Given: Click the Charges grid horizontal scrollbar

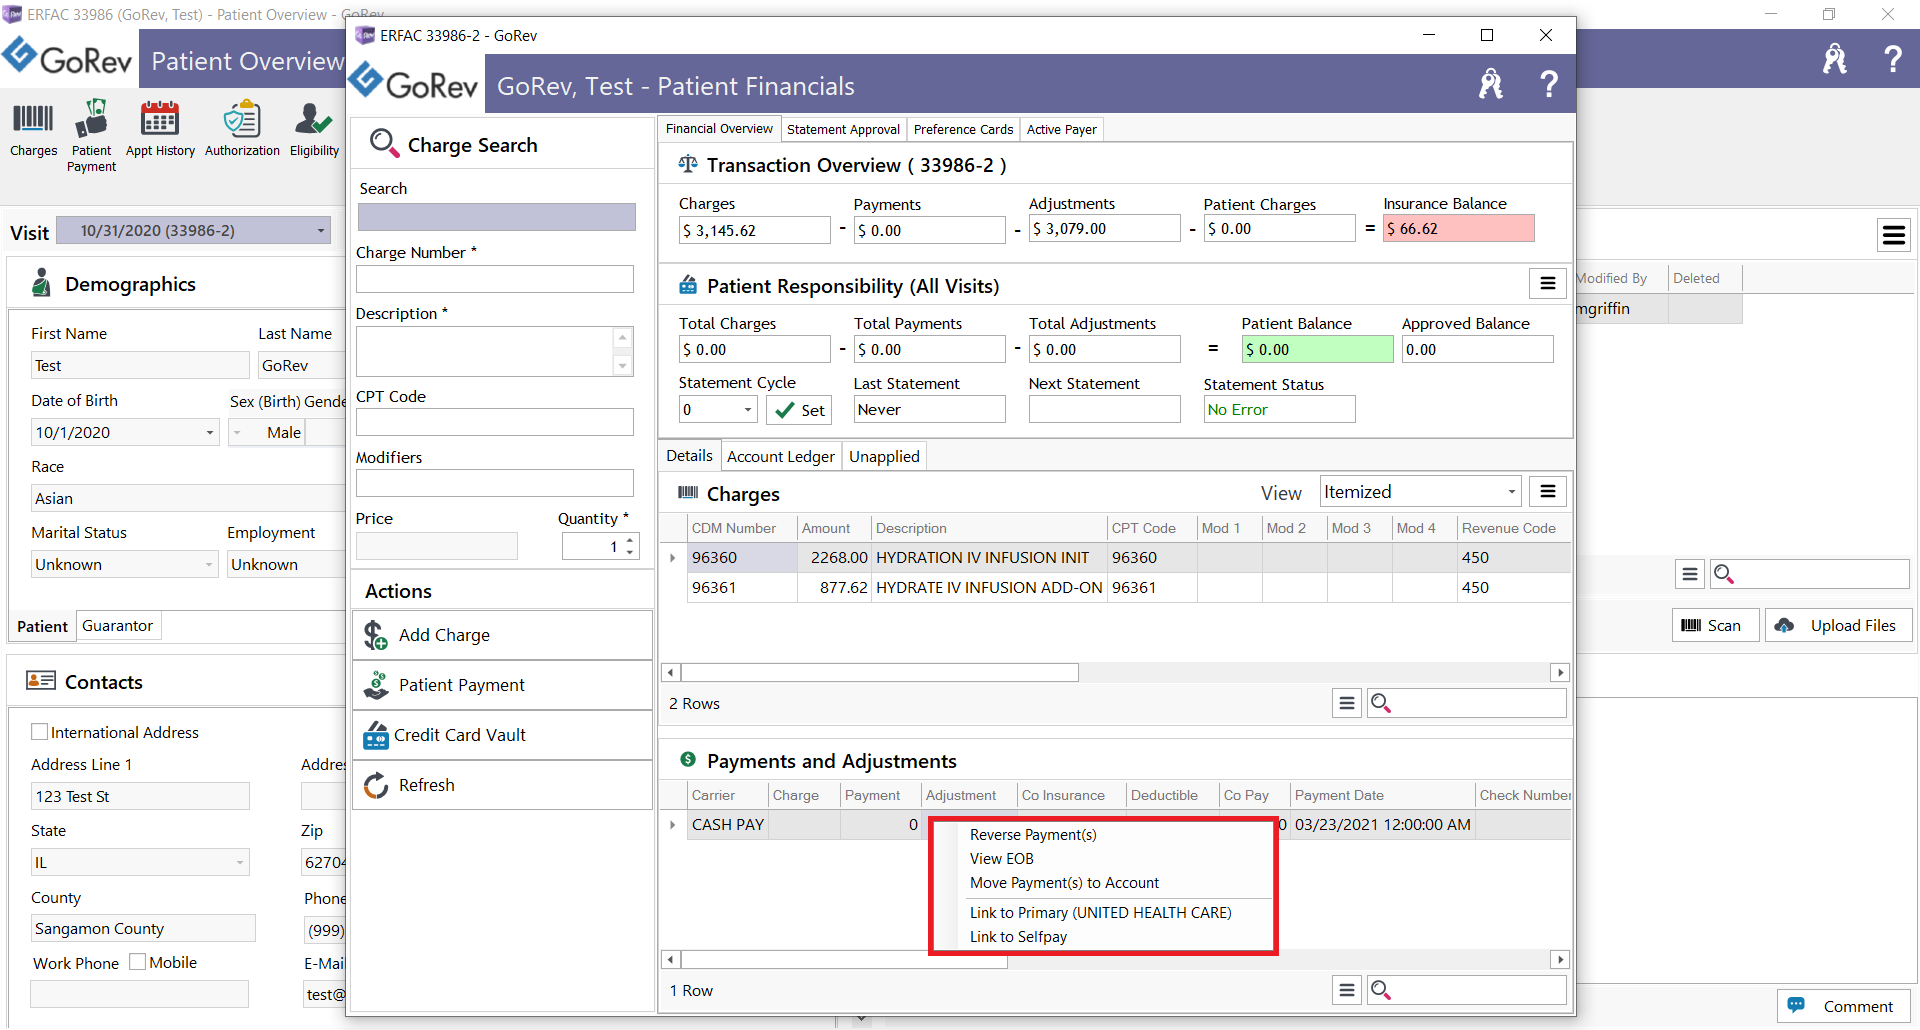Looking at the screenshot, I should 880,672.
